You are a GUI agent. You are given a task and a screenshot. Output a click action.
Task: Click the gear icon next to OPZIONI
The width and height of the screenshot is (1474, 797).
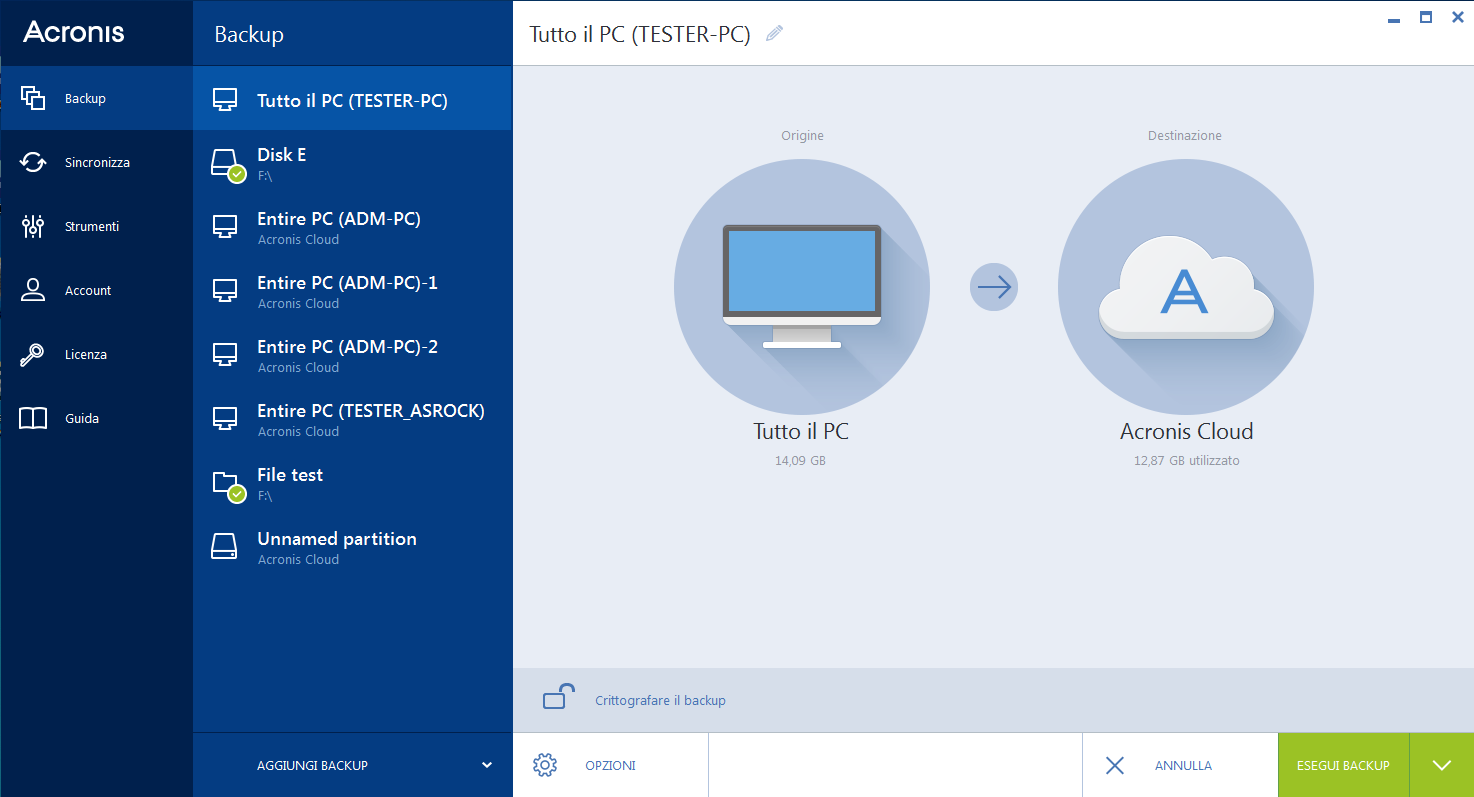click(545, 765)
